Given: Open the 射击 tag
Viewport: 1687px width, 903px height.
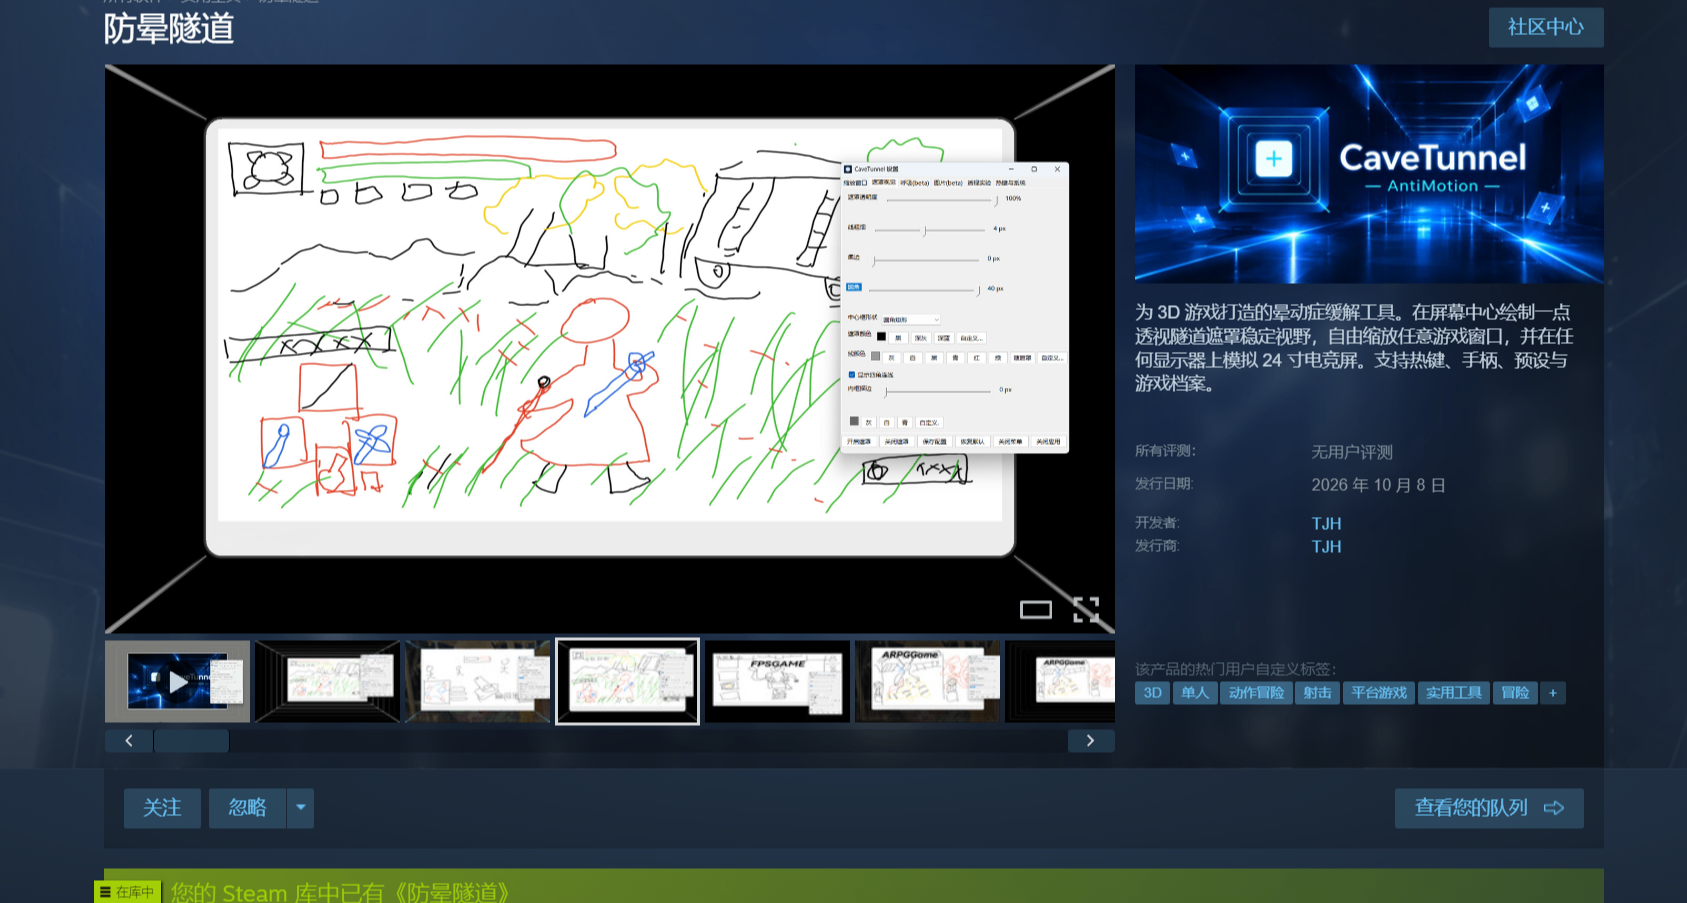Looking at the screenshot, I should [1317, 693].
